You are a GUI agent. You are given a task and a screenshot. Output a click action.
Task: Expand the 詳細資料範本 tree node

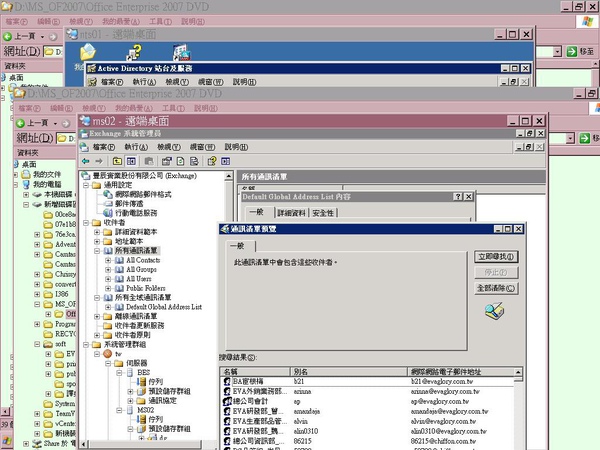[x=97, y=232]
